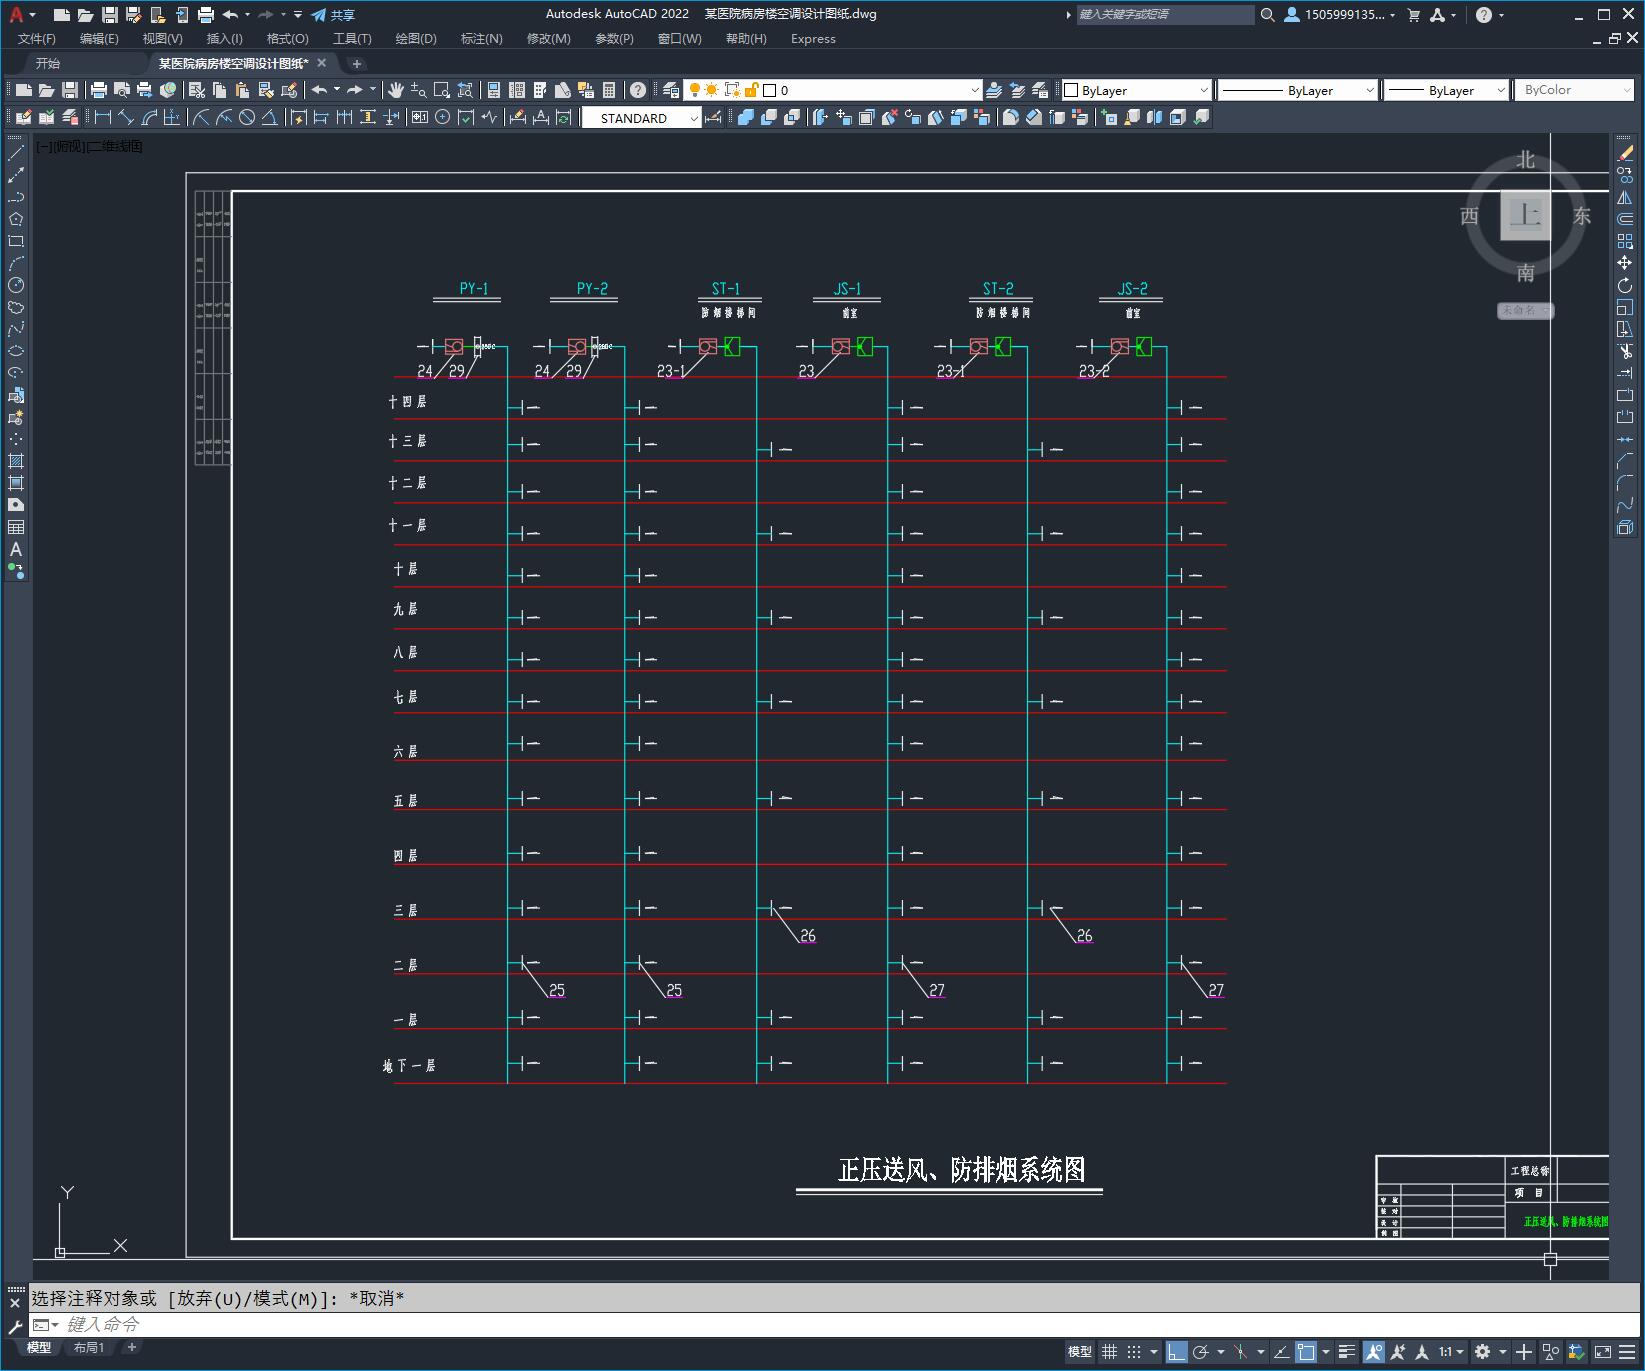Click the Cut scissors toolbar icon

pos(197,90)
